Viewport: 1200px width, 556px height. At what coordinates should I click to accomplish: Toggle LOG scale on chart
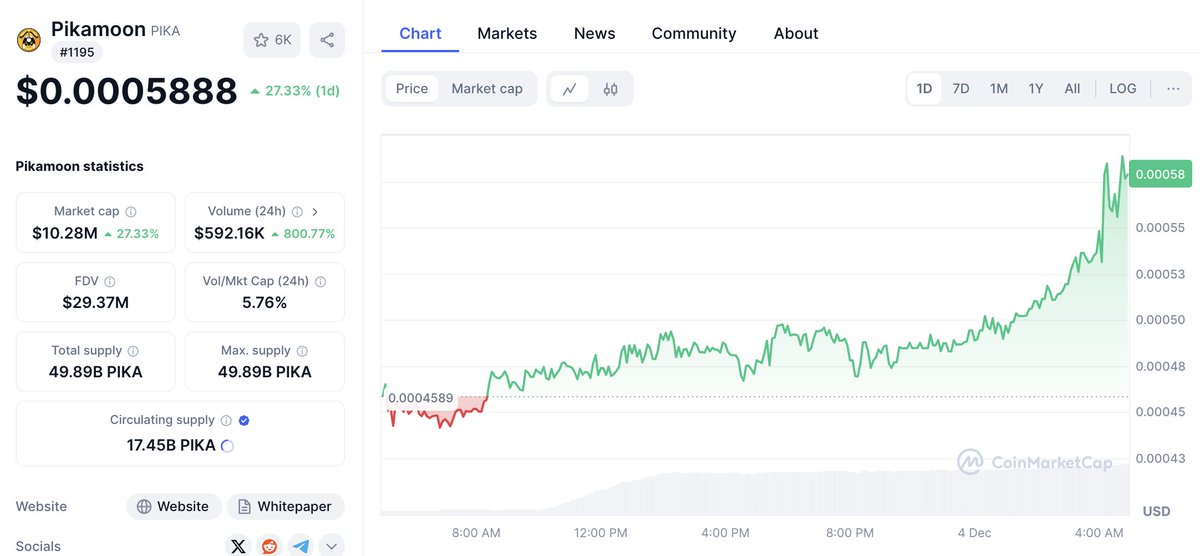click(1123, 89)
